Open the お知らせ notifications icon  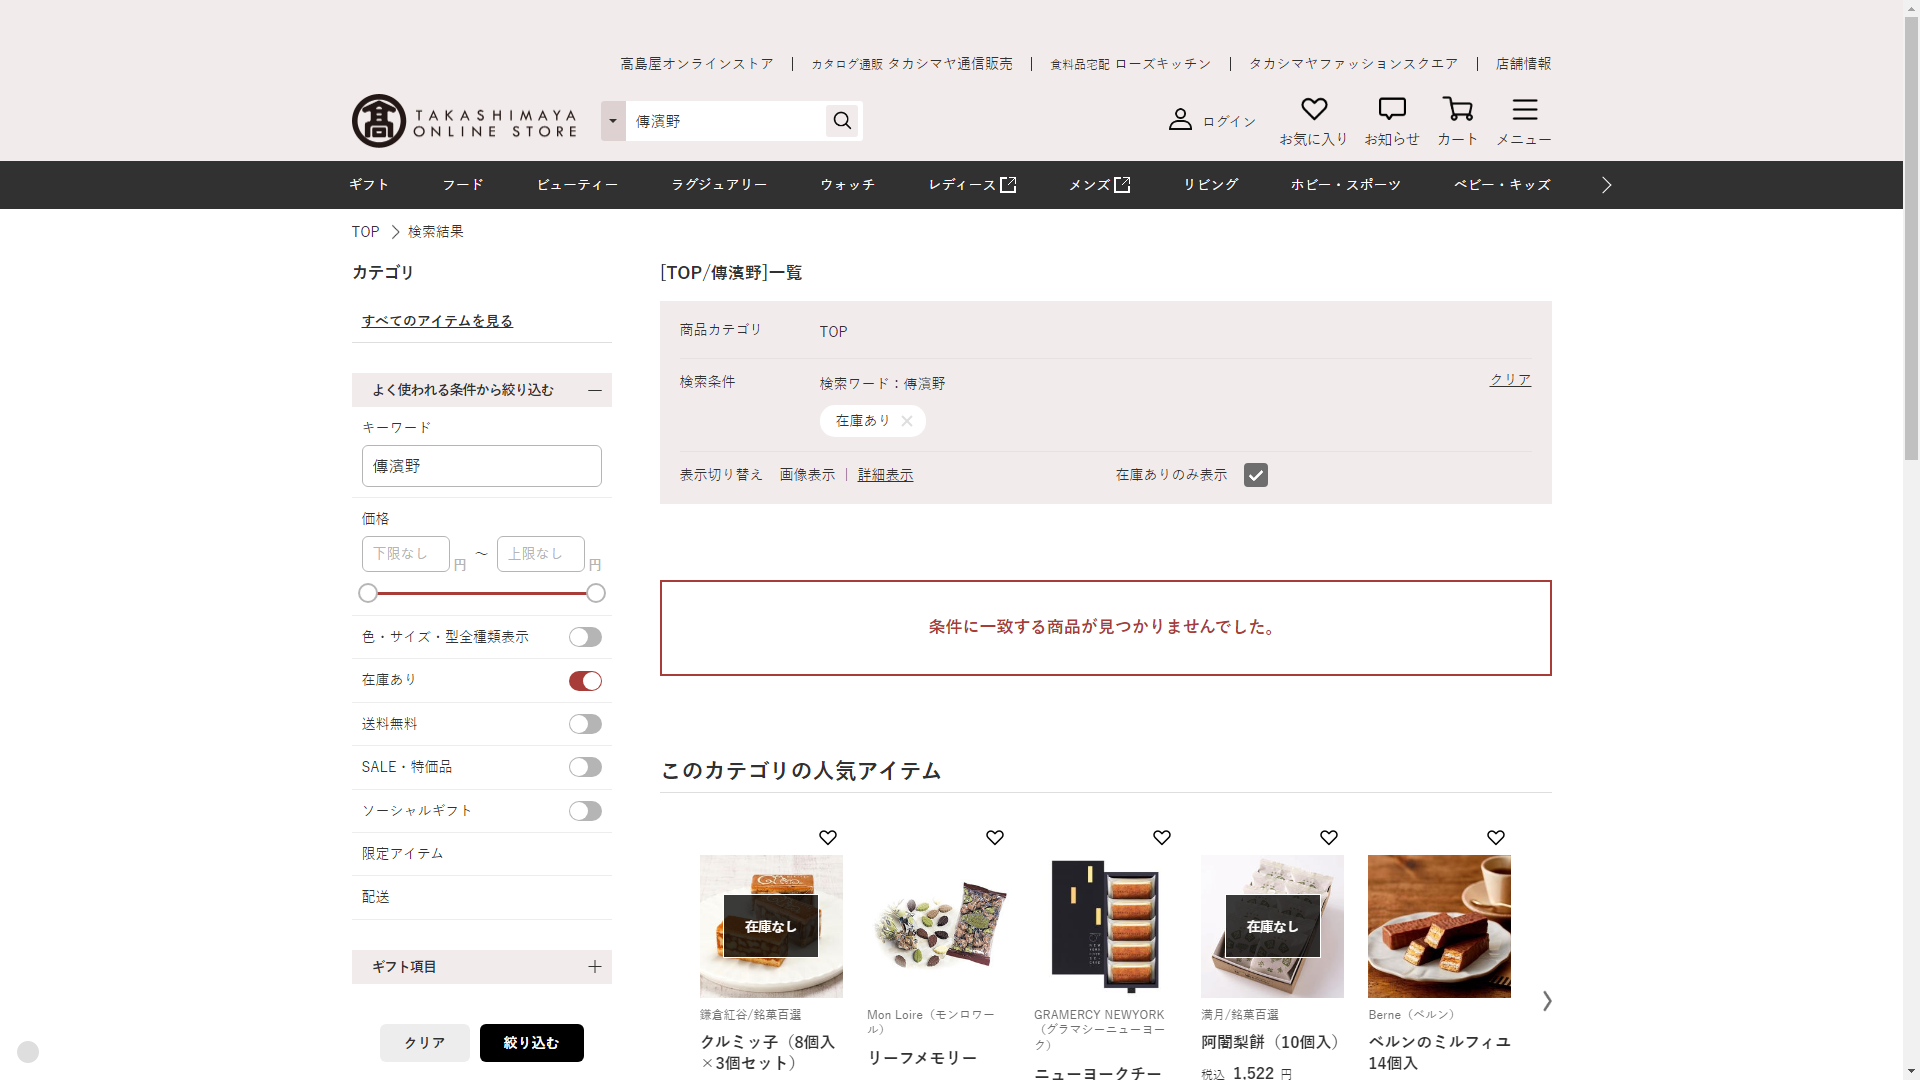tap(1391, 109)
